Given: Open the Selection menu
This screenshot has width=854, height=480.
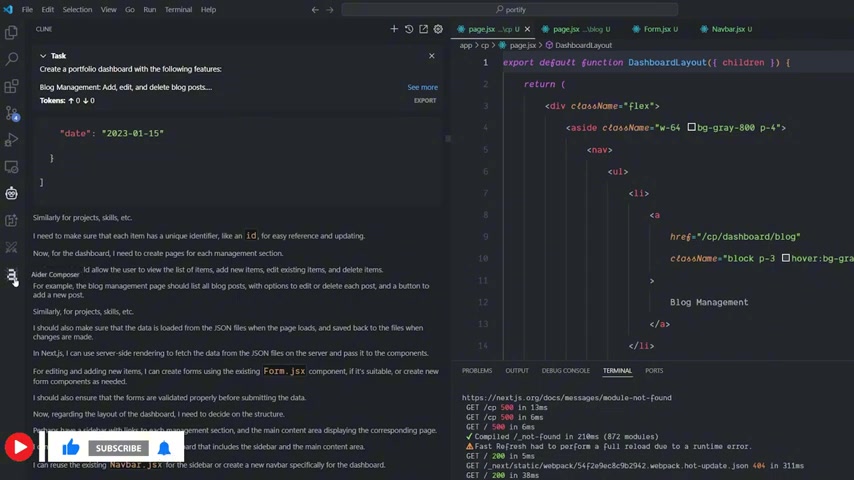Looking at the screenshot, I should pyautogui.click(x=77, y=9).
